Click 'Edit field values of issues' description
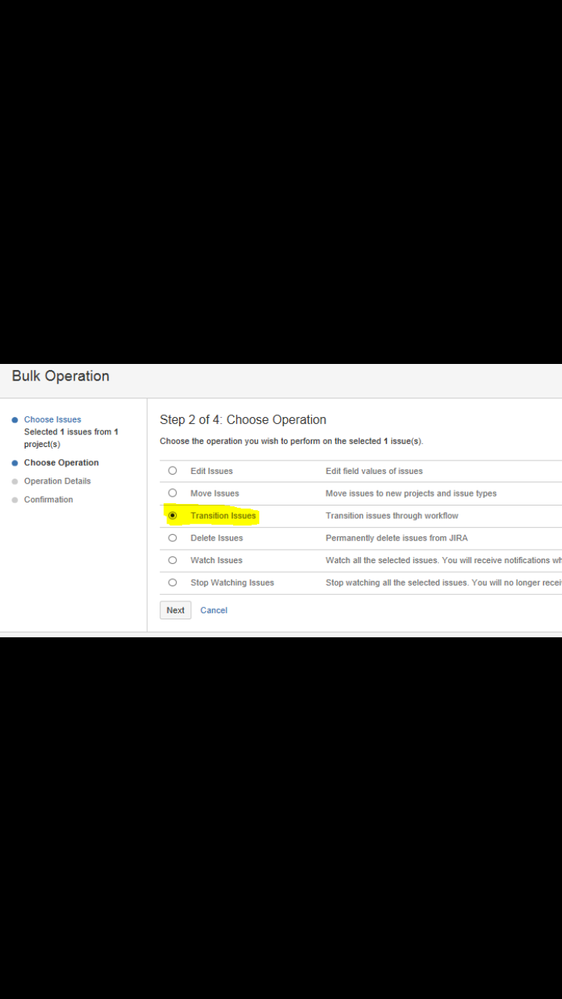Image resolution: width=562 pixels, height=999 pixels. (x=374, y=471)
